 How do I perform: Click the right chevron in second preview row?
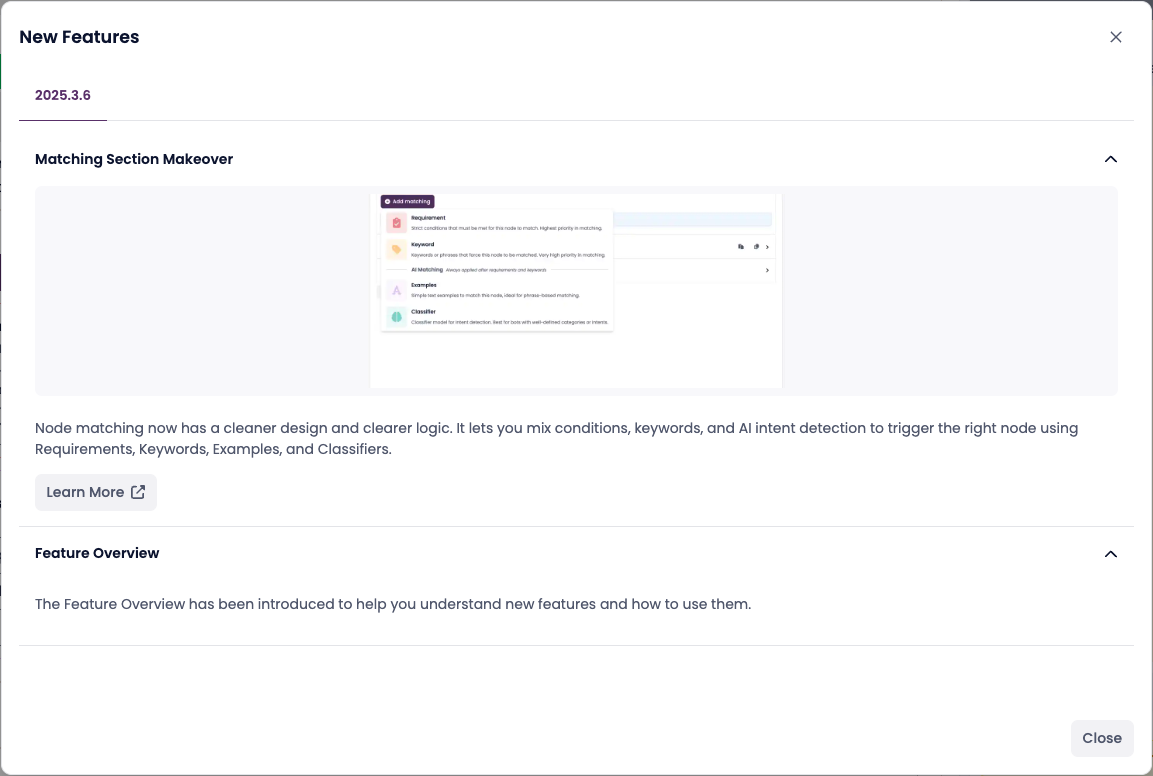click(x=767, y=270)
